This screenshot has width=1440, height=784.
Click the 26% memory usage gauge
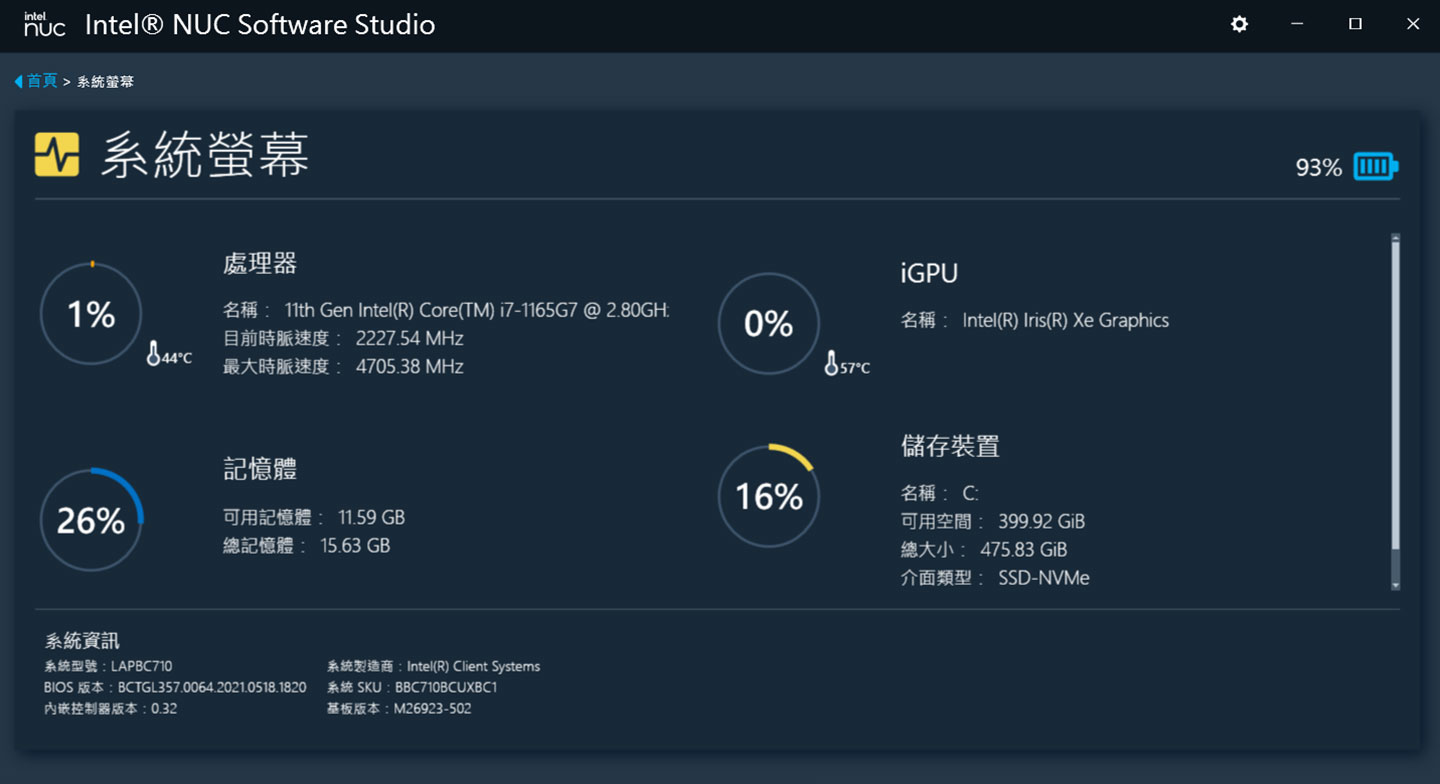coord(91,520)
